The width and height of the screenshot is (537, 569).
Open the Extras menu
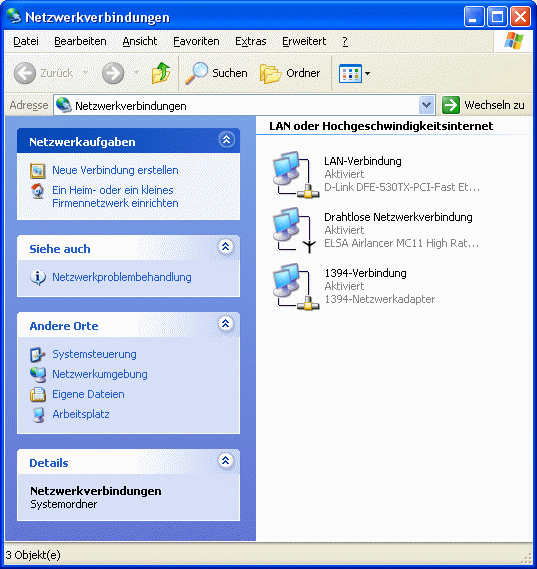[251, 41]
